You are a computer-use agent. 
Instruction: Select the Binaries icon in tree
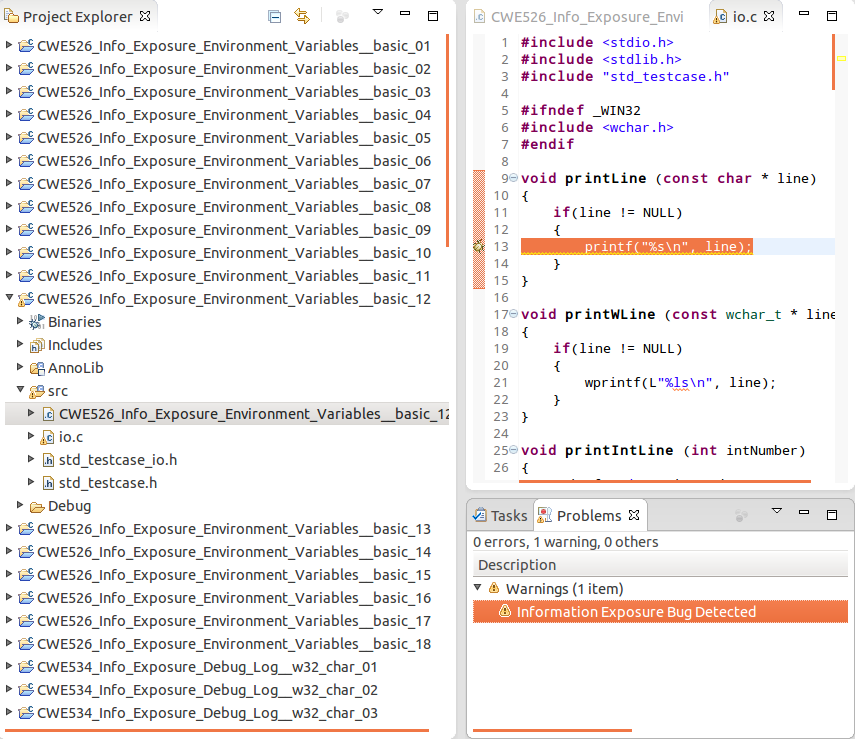[x=37, y=322]
